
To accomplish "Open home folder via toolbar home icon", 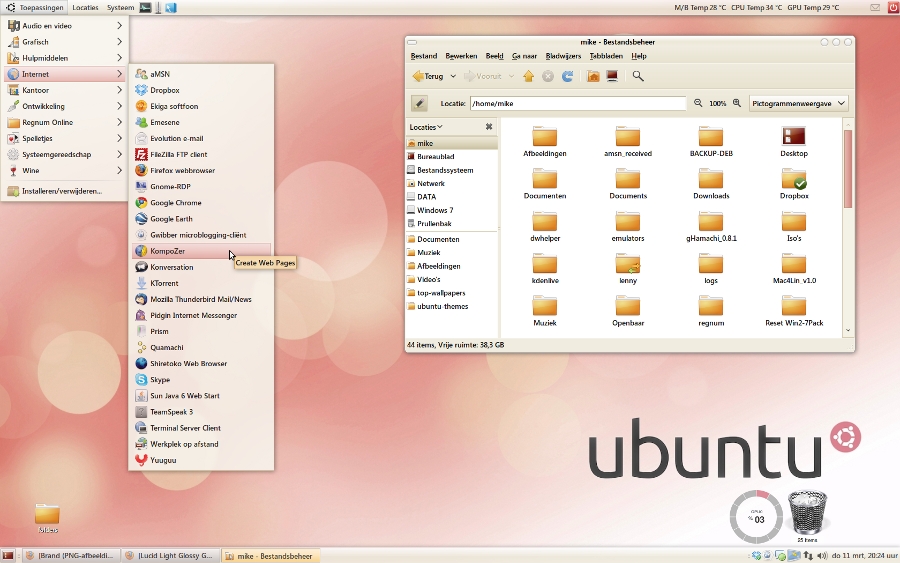I will click(x=593, y=76).
